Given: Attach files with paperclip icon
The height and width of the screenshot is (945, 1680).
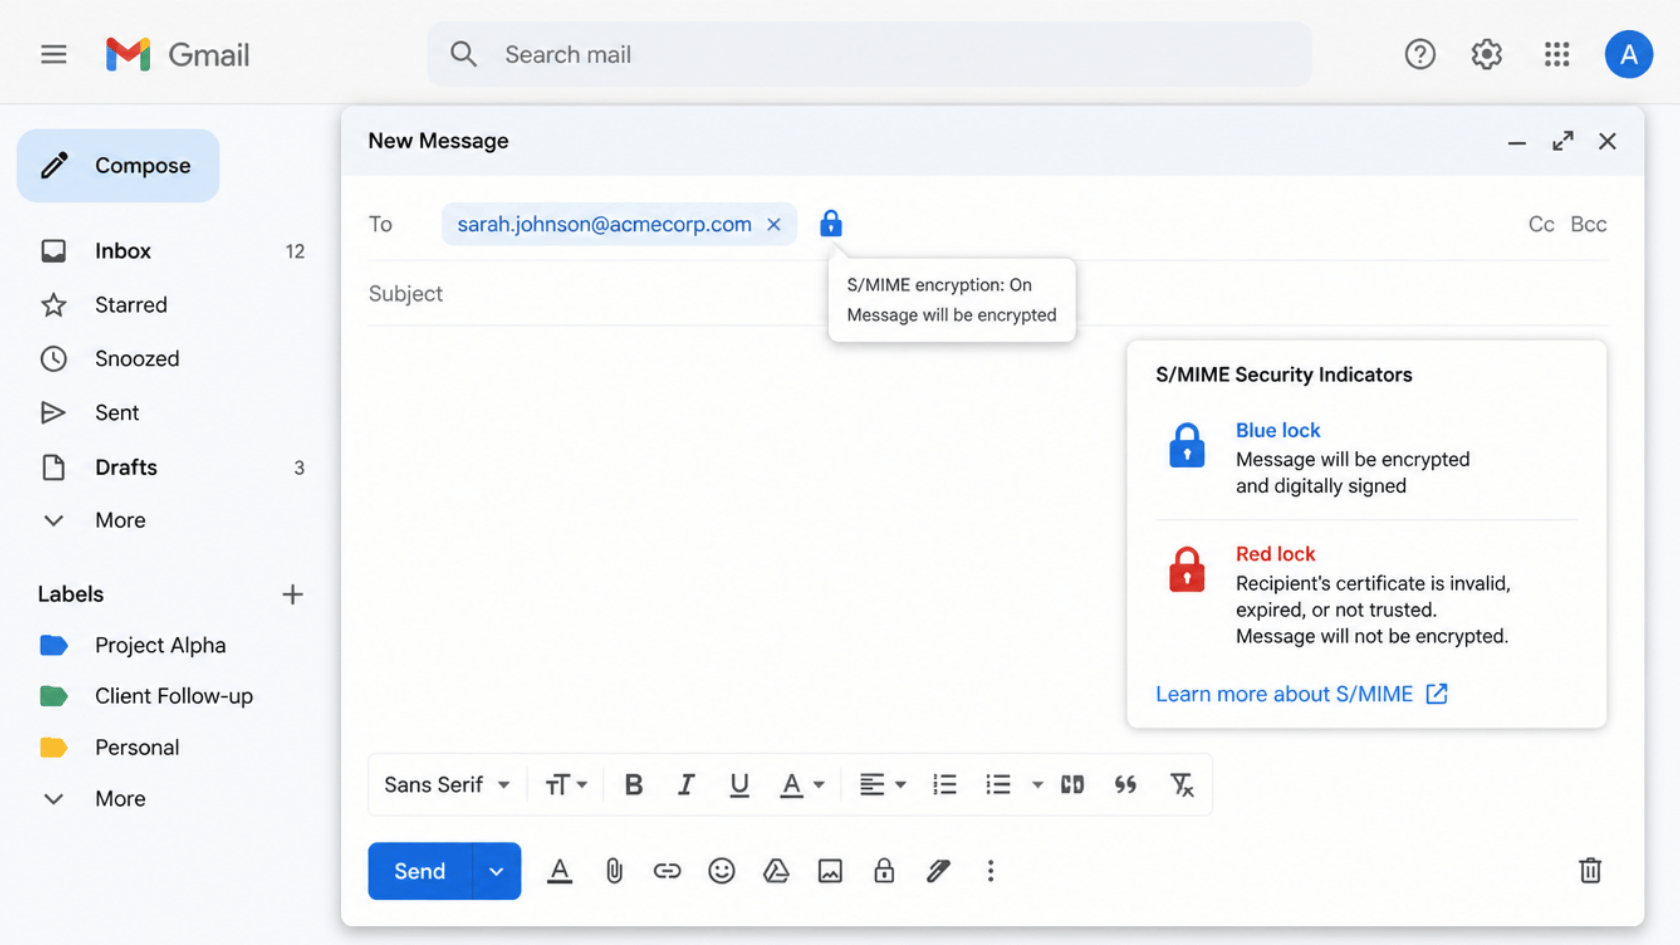Looking at the screenshot, I should click(614, 871).
